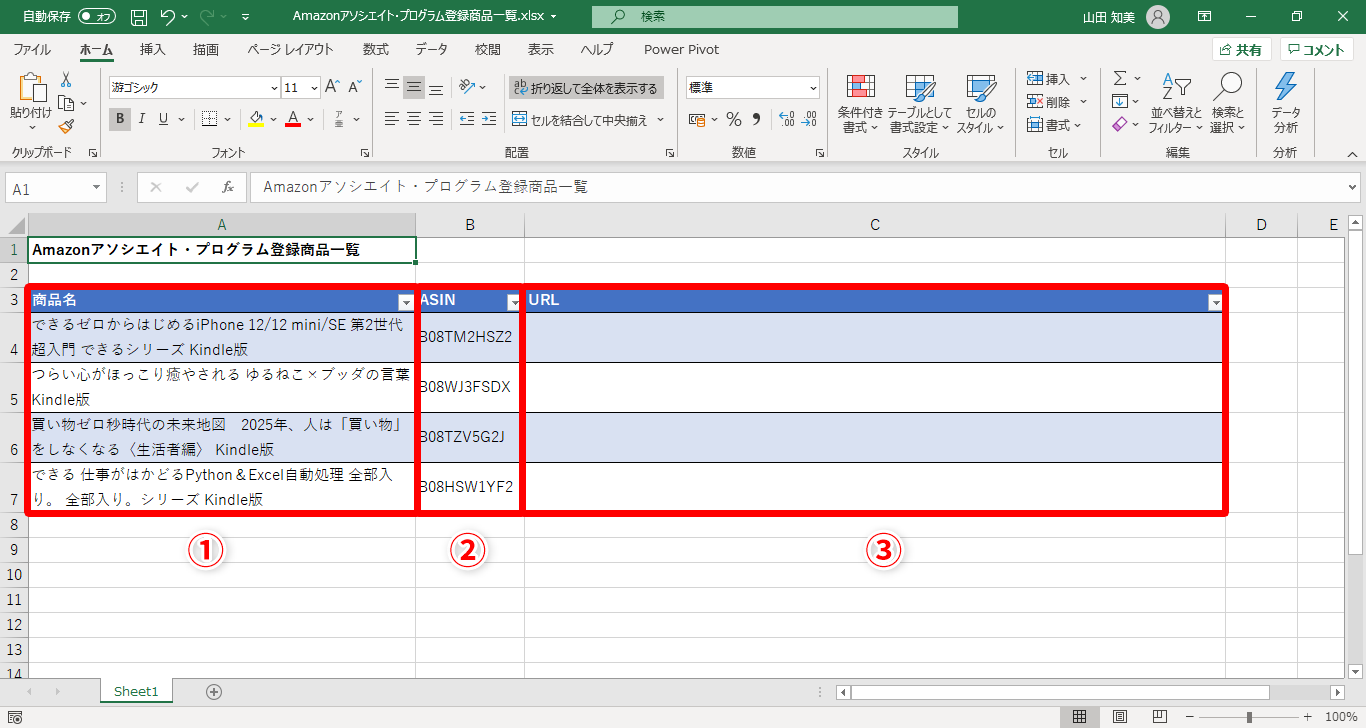Click the Save icon in the title bar
Image resolution: width=1366 pixels, height=728 pixels.
point(139,17)
